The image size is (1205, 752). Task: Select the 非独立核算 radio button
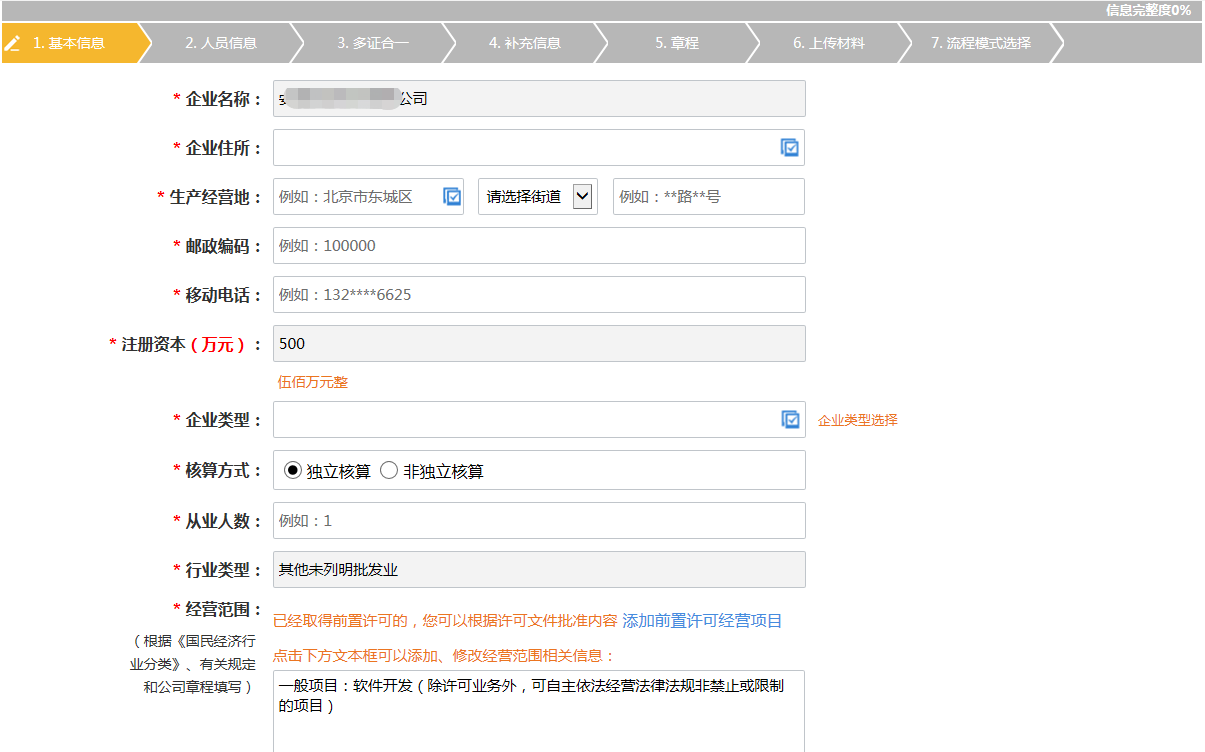coord(389,470)
